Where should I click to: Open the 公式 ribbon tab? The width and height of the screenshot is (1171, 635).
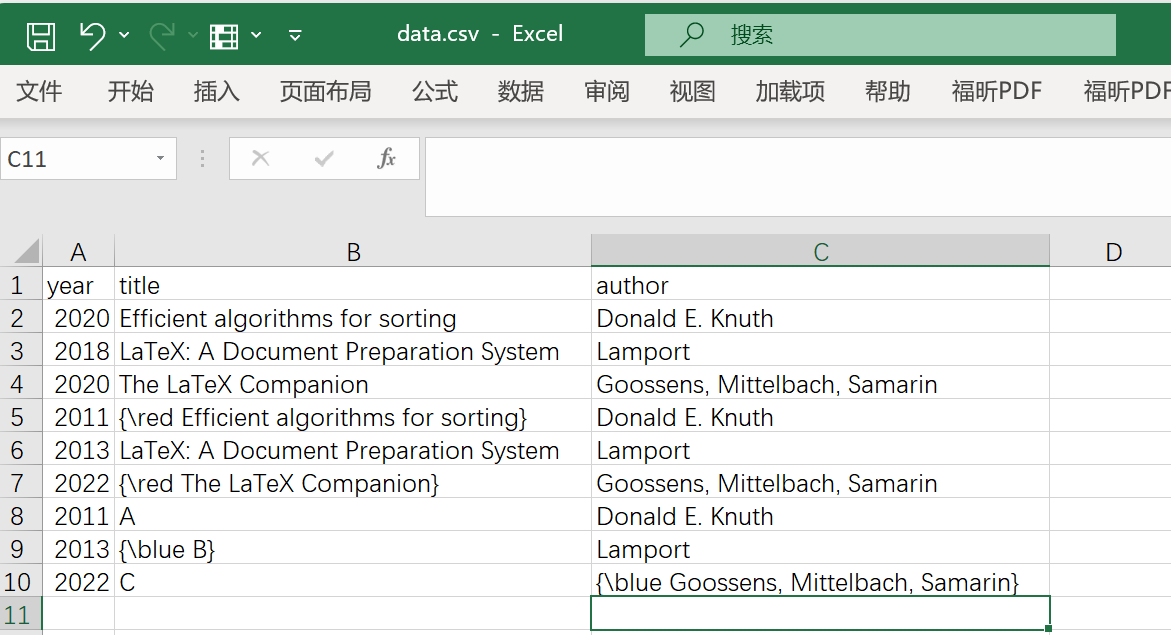click(435, 91)
